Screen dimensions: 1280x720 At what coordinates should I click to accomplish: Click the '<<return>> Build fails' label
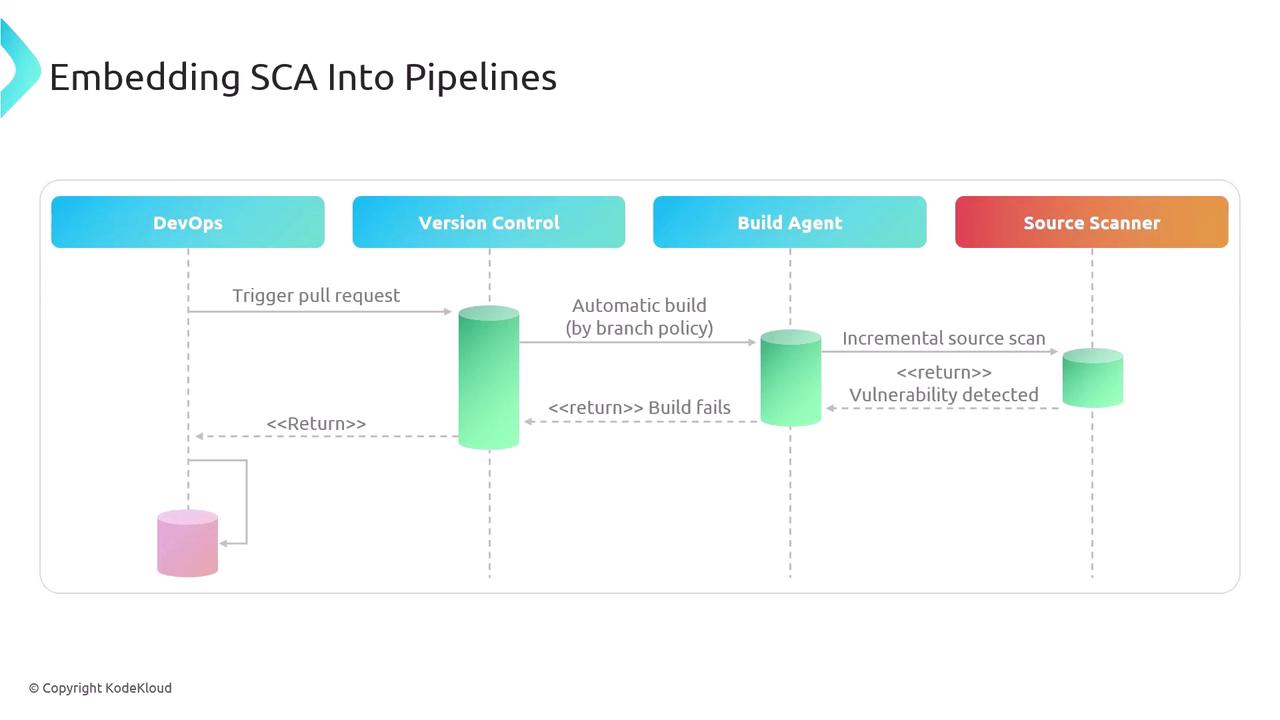coord(639,407)
